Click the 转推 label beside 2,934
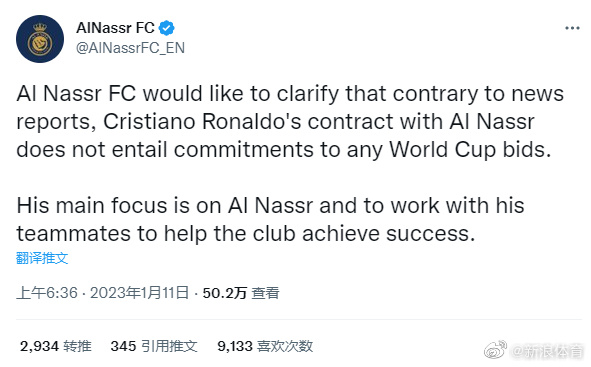Screen dimensions: 591x367 click(x=77, y=346)
